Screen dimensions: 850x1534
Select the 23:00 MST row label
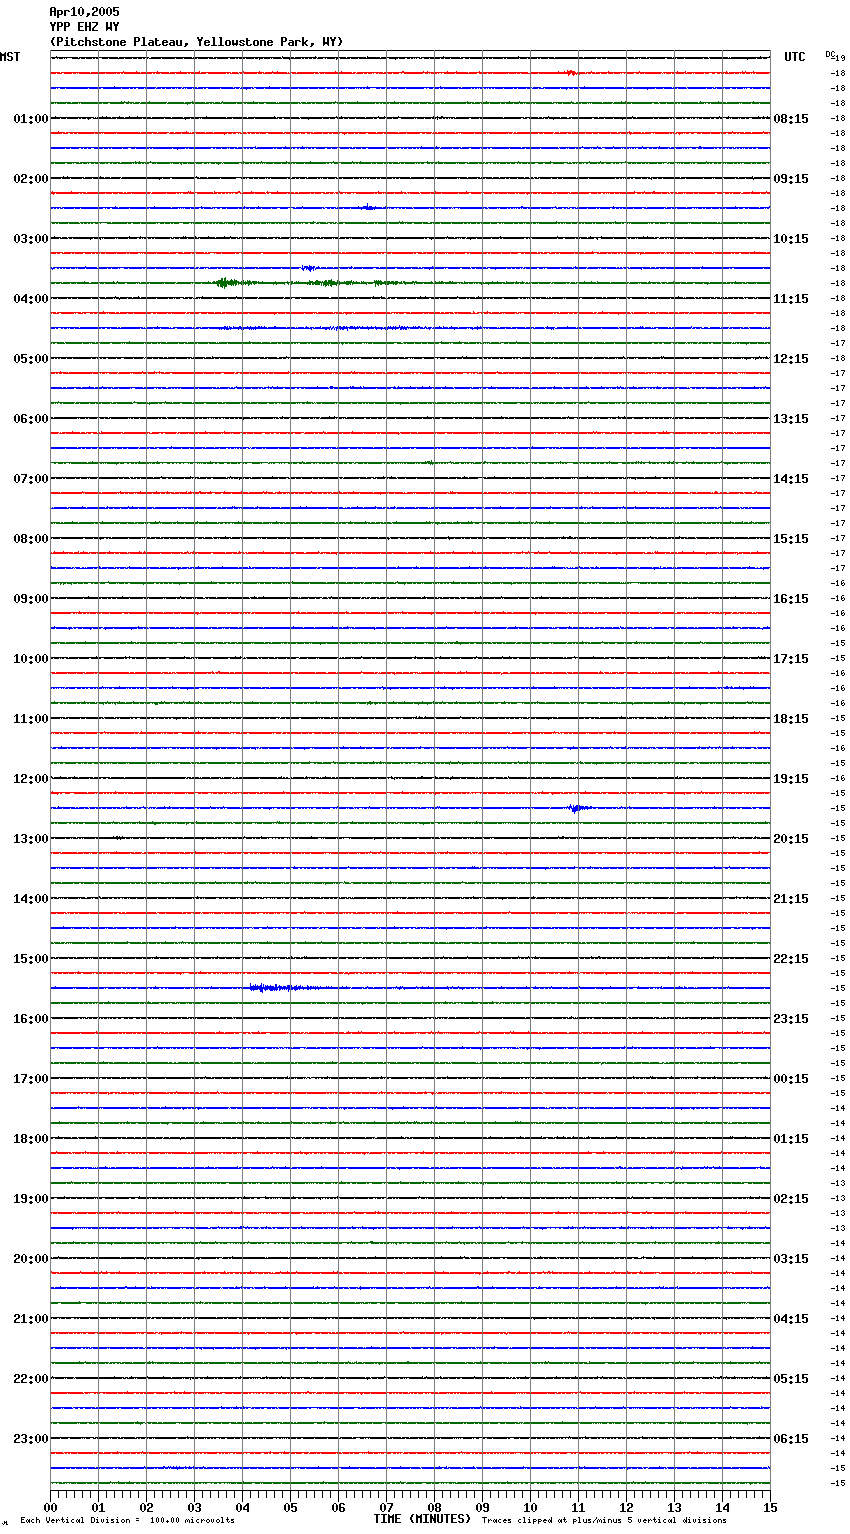click(x=31, y=1439)
